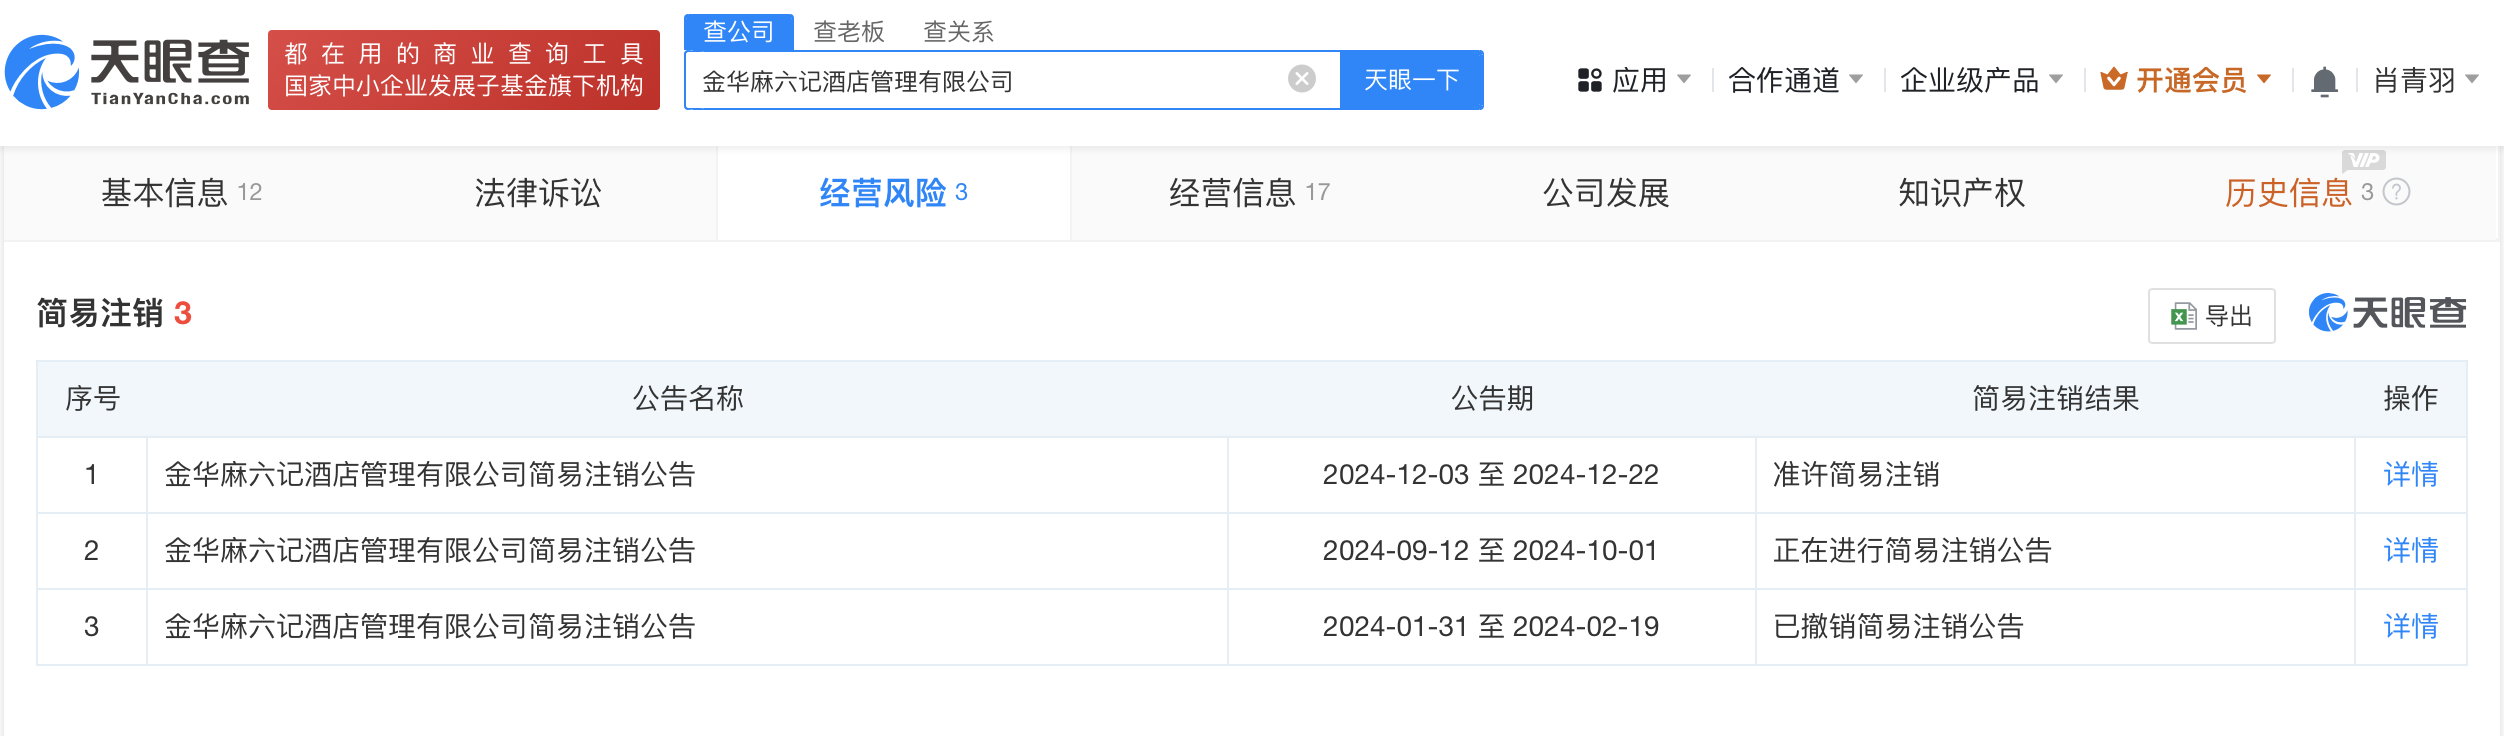This screenshot has width=2504, height=736.
Task: Click the help question mark beside 历史信息
Action: click(2396, 192)
